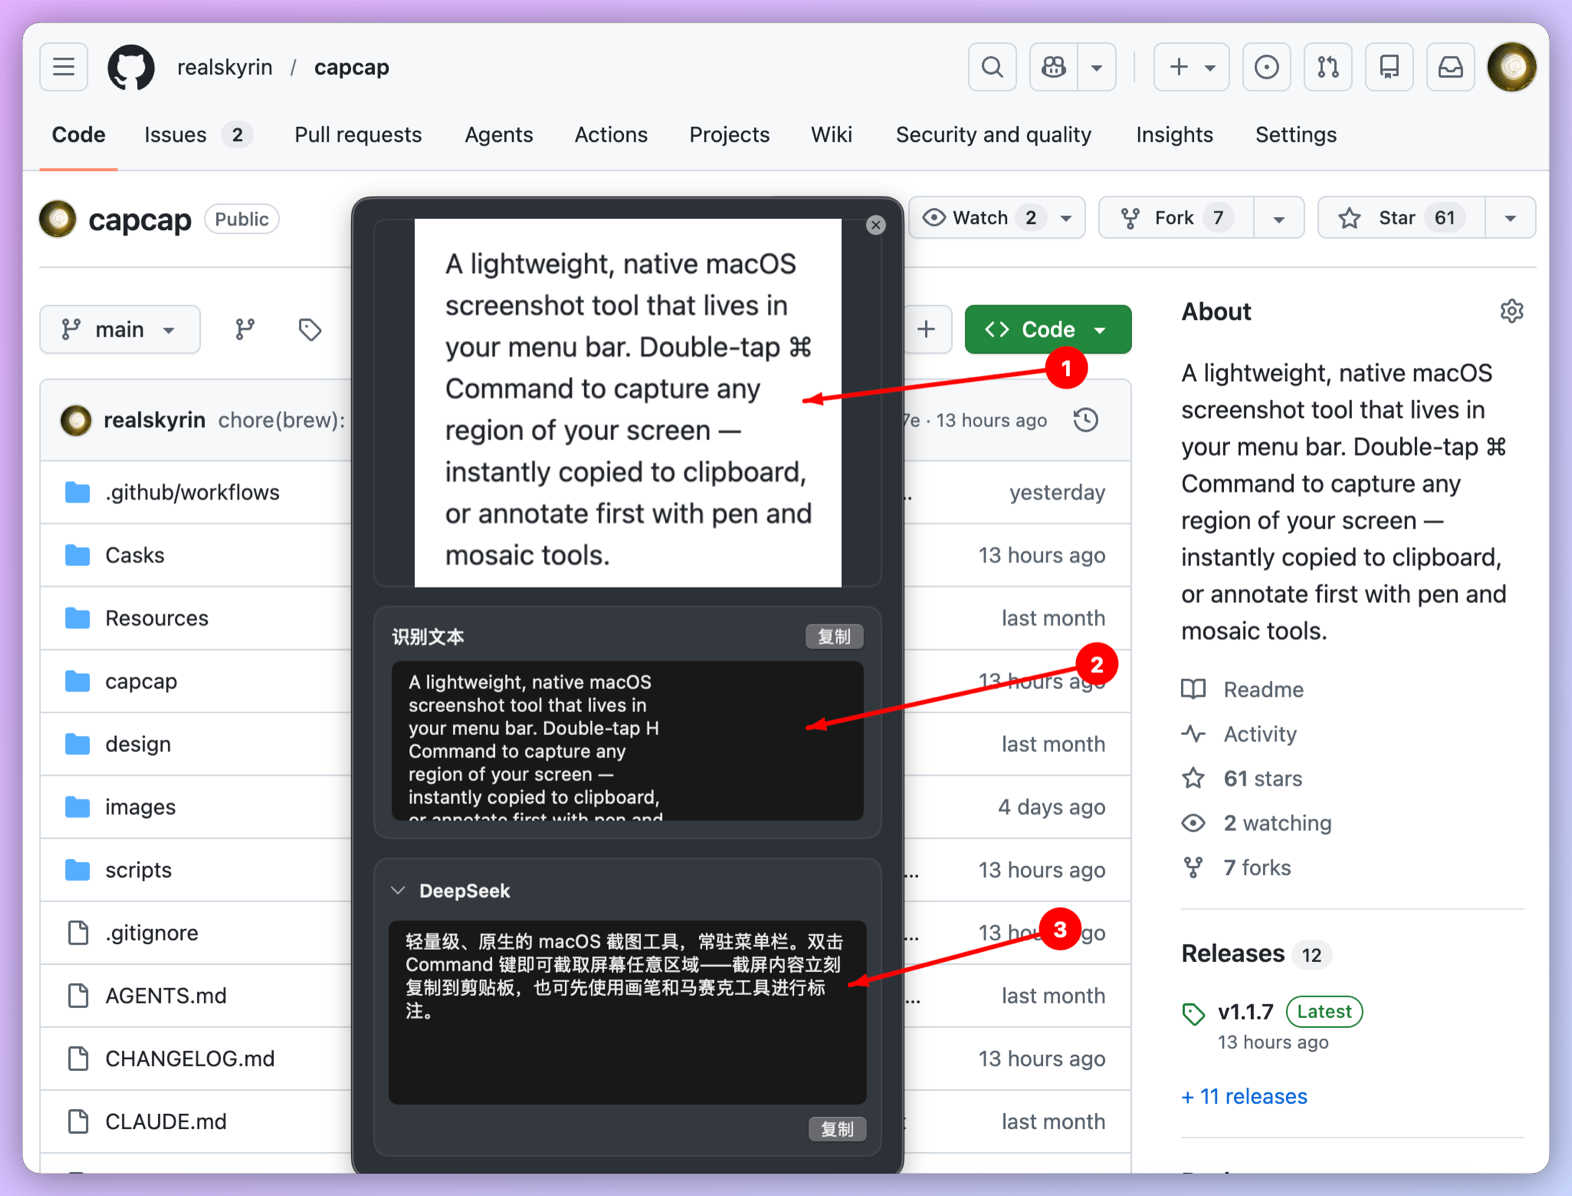
Task: Expand the Fork options dropdown
Action: 1279,218
